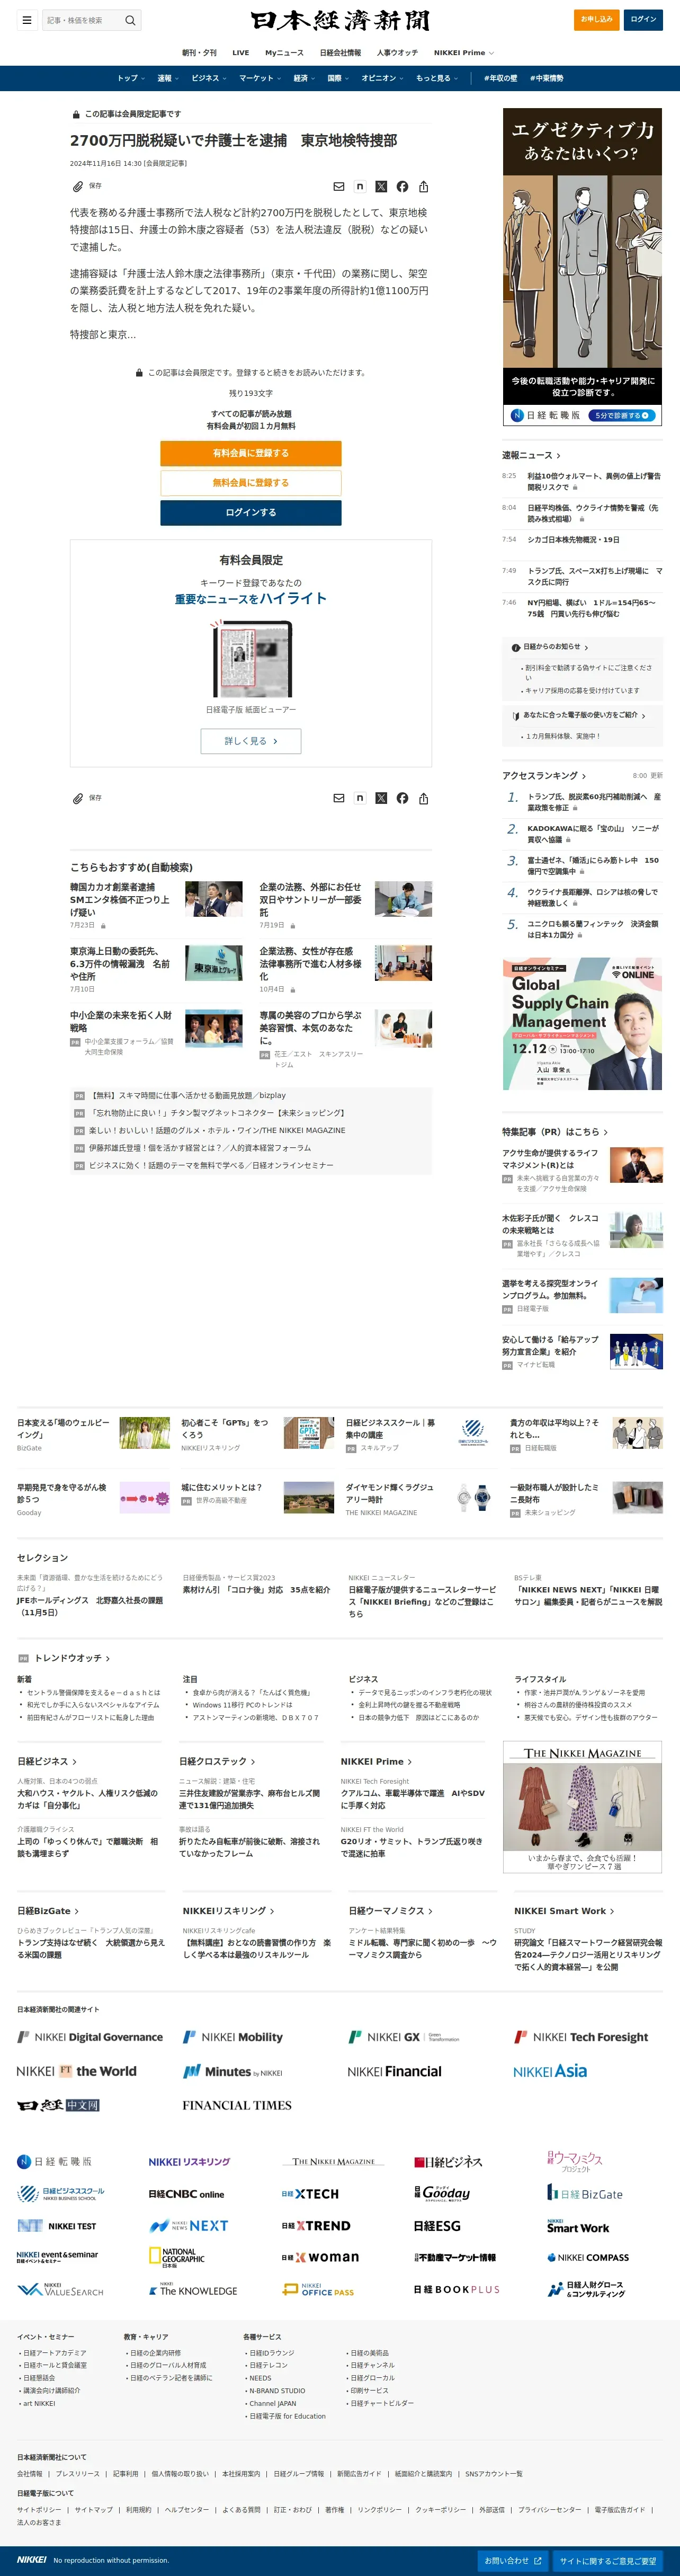Screen dimensions: 680x2576
Task: Expand the 国際 navigation dropdown
Action: click(338, 78)
